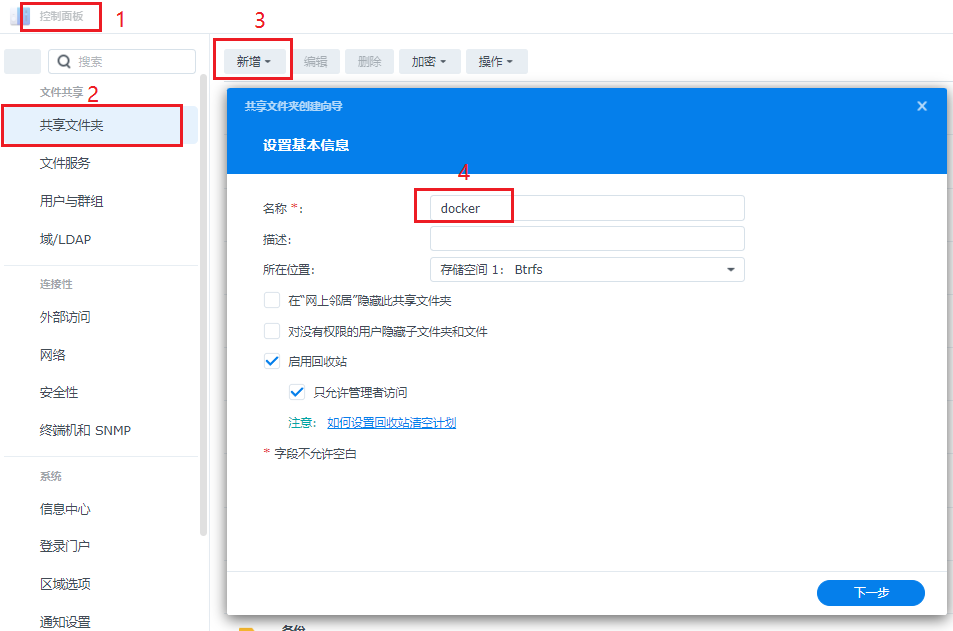The image size is (953, 631).
Task: Click the 所在位置 label
Action: tap(289, 270)
